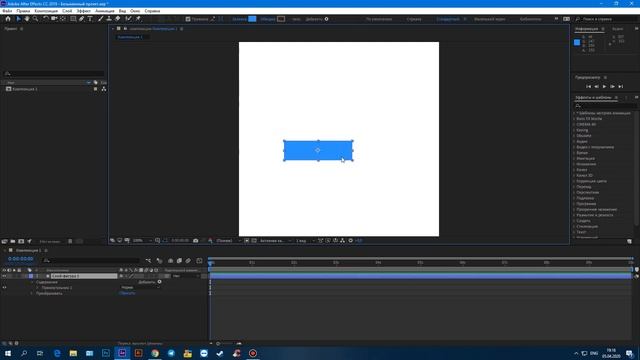
Task: Open the Graph Editor in timeline
Action: (x=199, y=260)
